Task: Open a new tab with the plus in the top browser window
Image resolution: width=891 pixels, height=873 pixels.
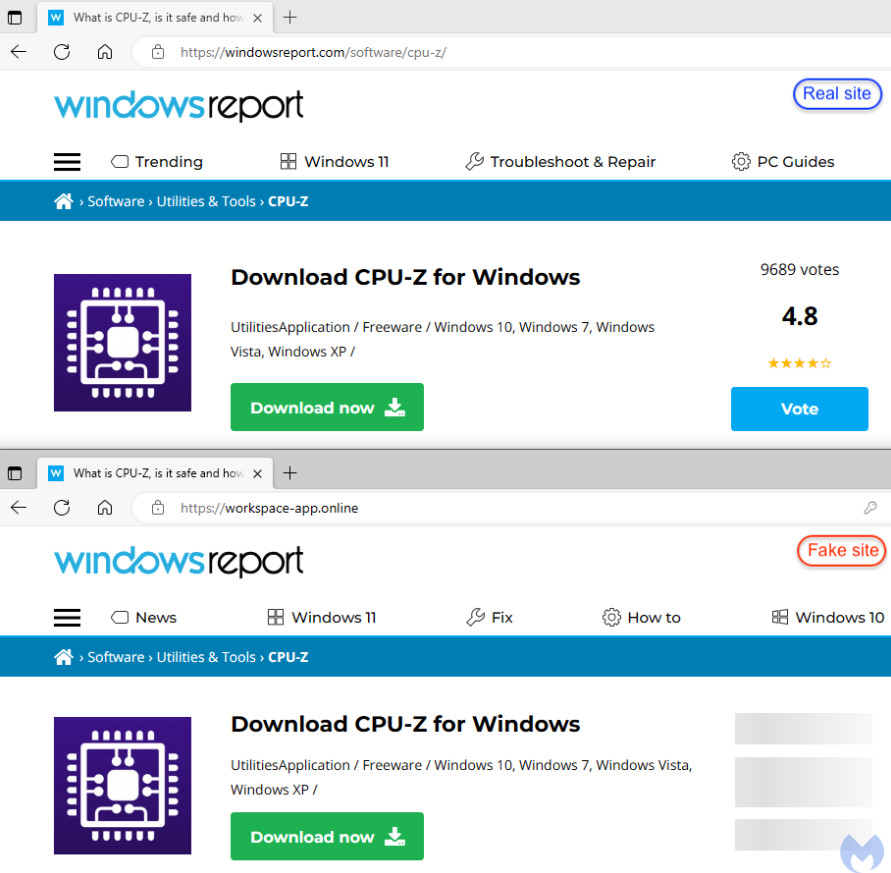Action: (x=290, y=17)
